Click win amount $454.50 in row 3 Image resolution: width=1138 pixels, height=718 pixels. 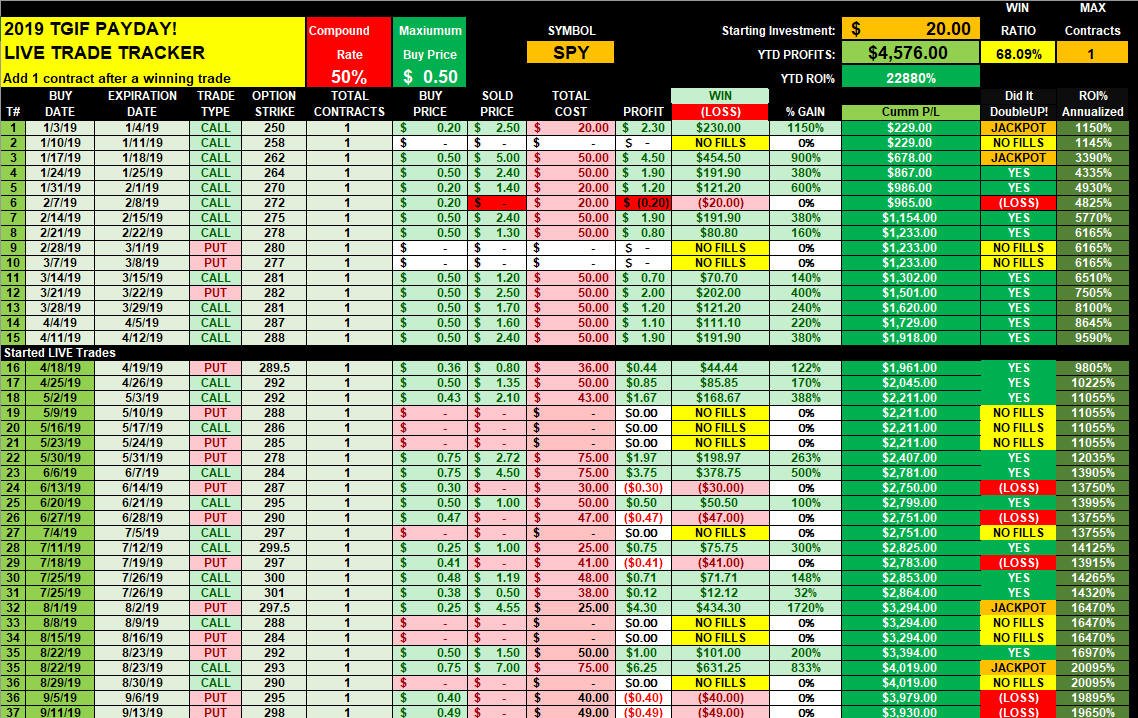(720, 158)
